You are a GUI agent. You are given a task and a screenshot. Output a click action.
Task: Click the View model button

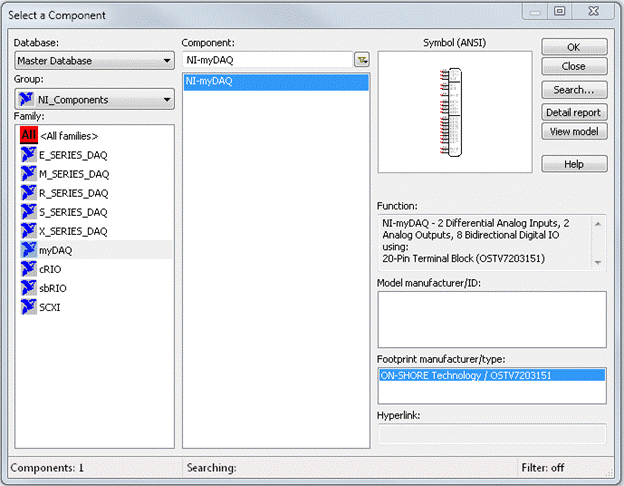(574, 132)
